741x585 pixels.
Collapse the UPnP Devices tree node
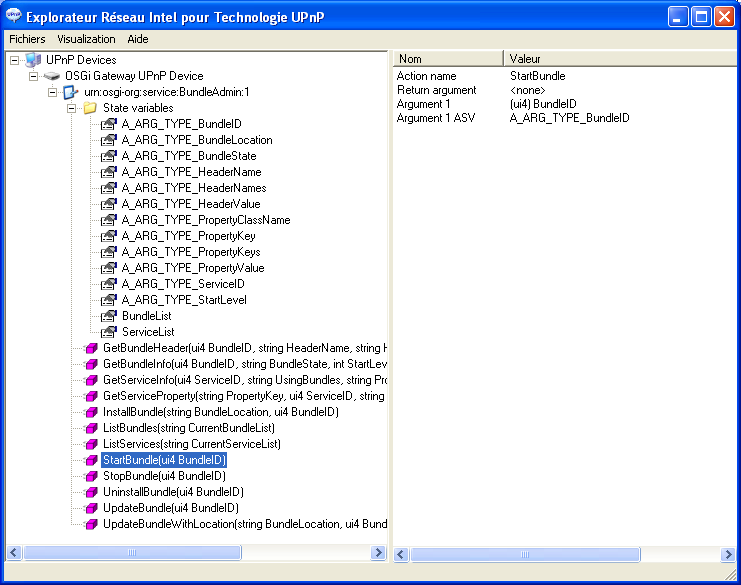15,60
